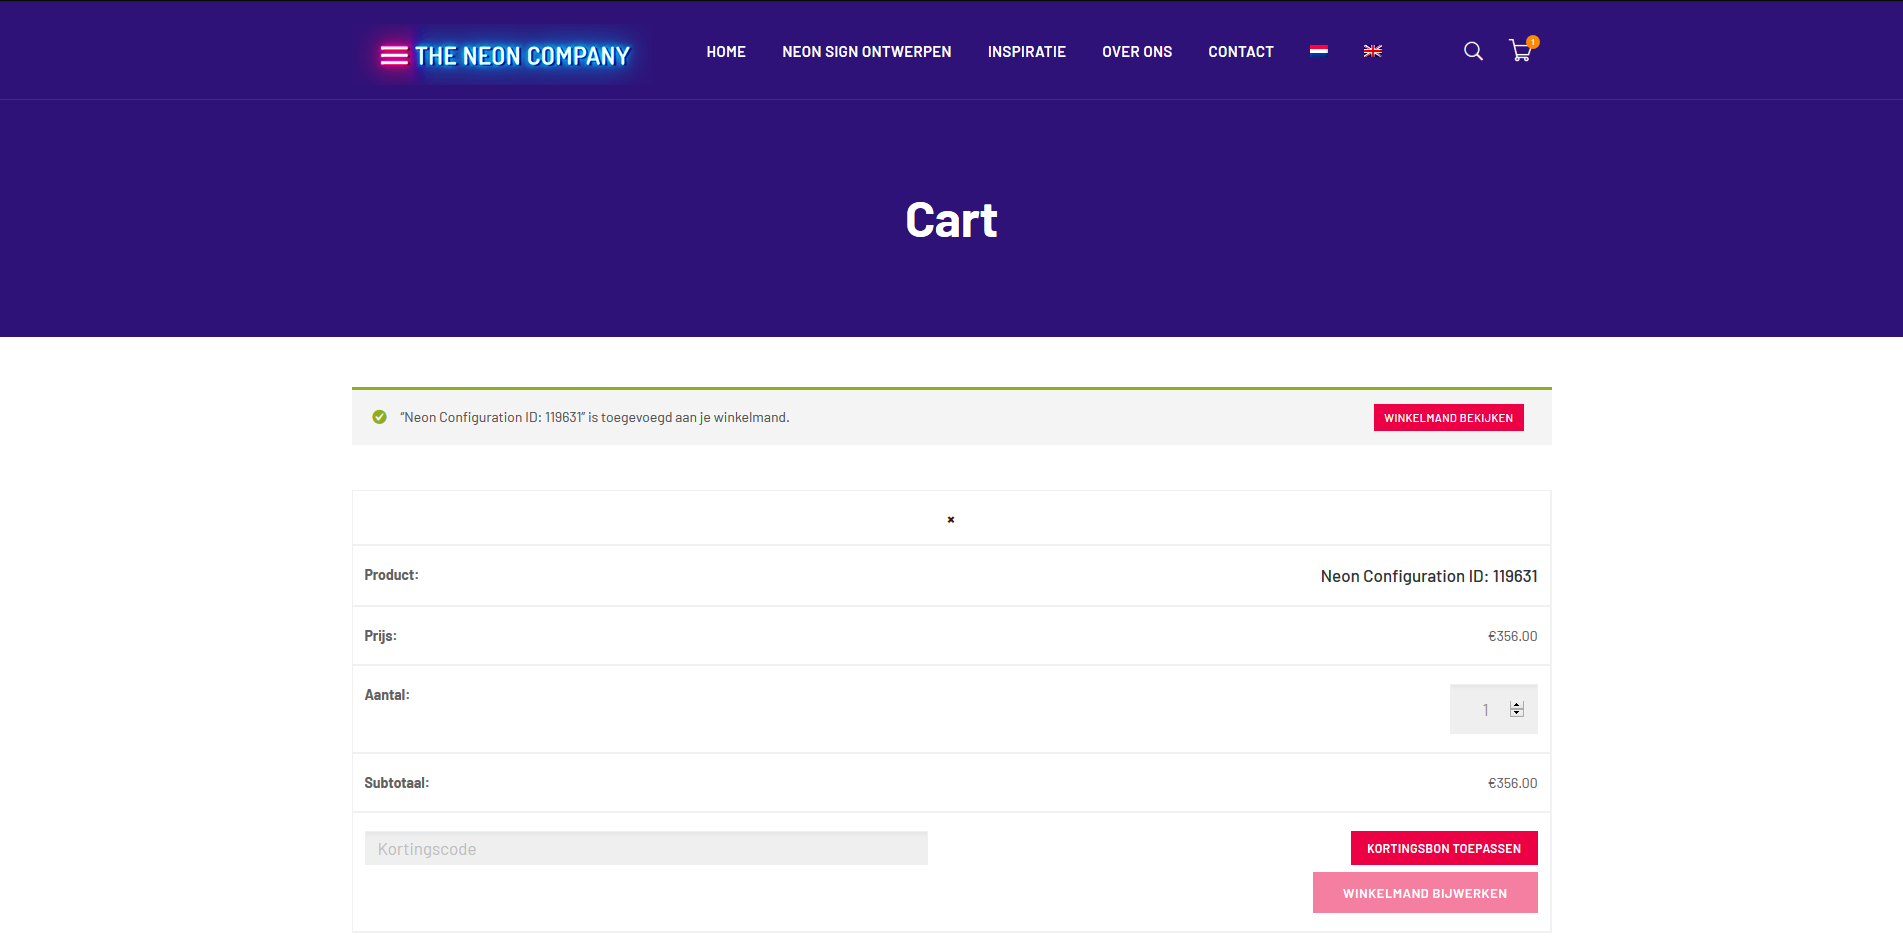
Task: Switch language with the Dutch flag
Action: point(1319,51)
